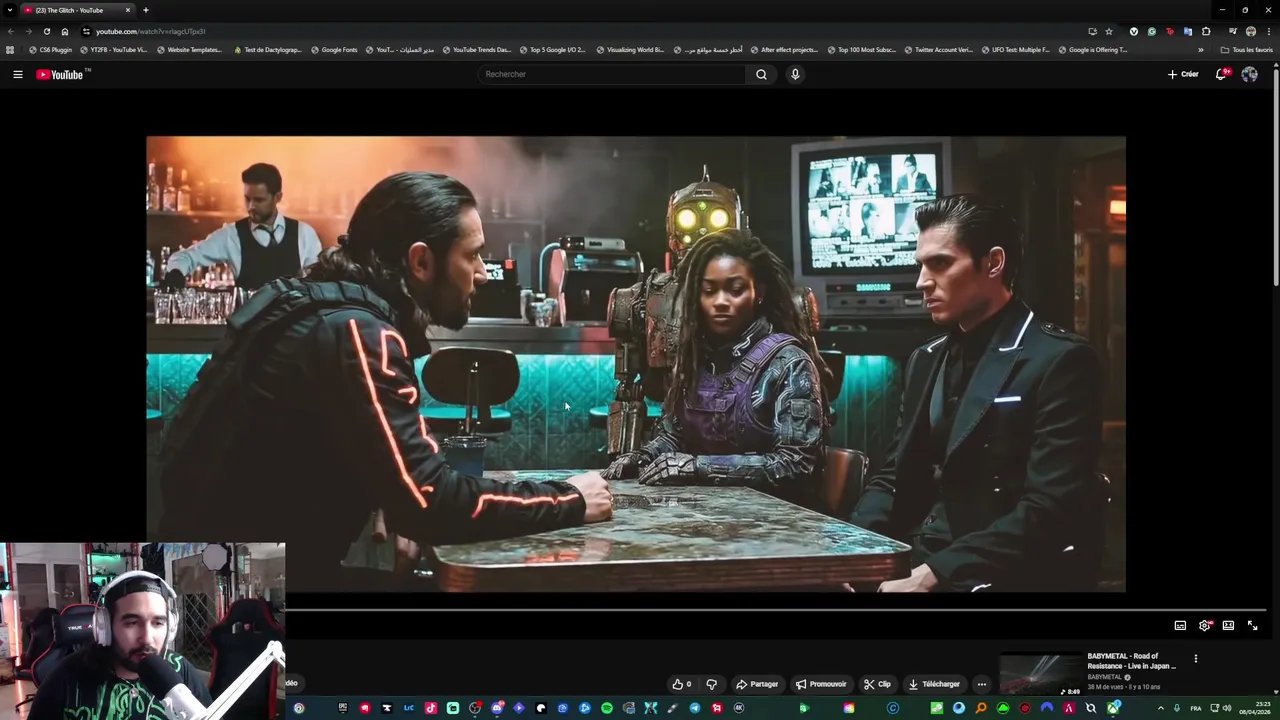Open TikTok from the taskbar
This screenshot has width=1280, height=720.
point(431,708)
